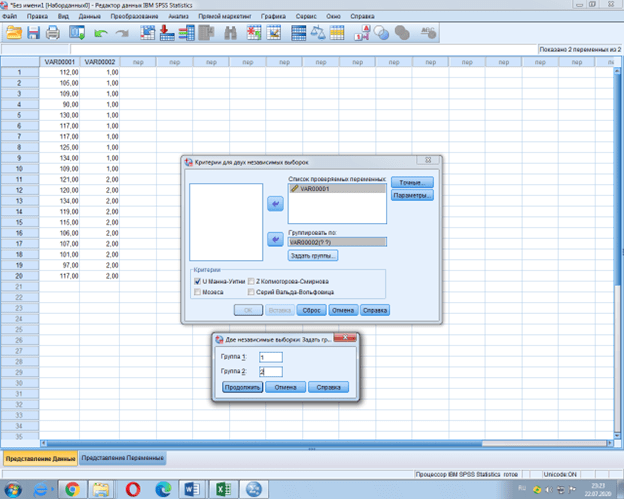The width and height of the screenshot is (624, 499).
Task: Toggle value labels icon
Action: pos(362,33)
